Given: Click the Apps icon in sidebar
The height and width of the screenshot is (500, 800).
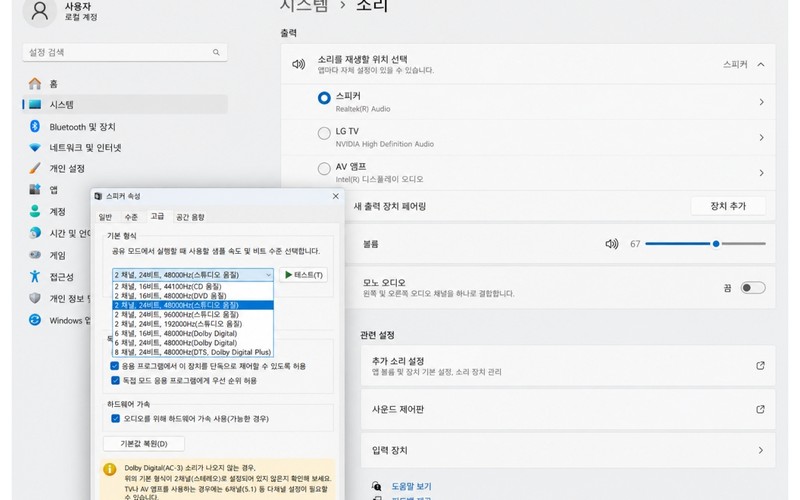Looking at the screenshot, I should [35, 189].
